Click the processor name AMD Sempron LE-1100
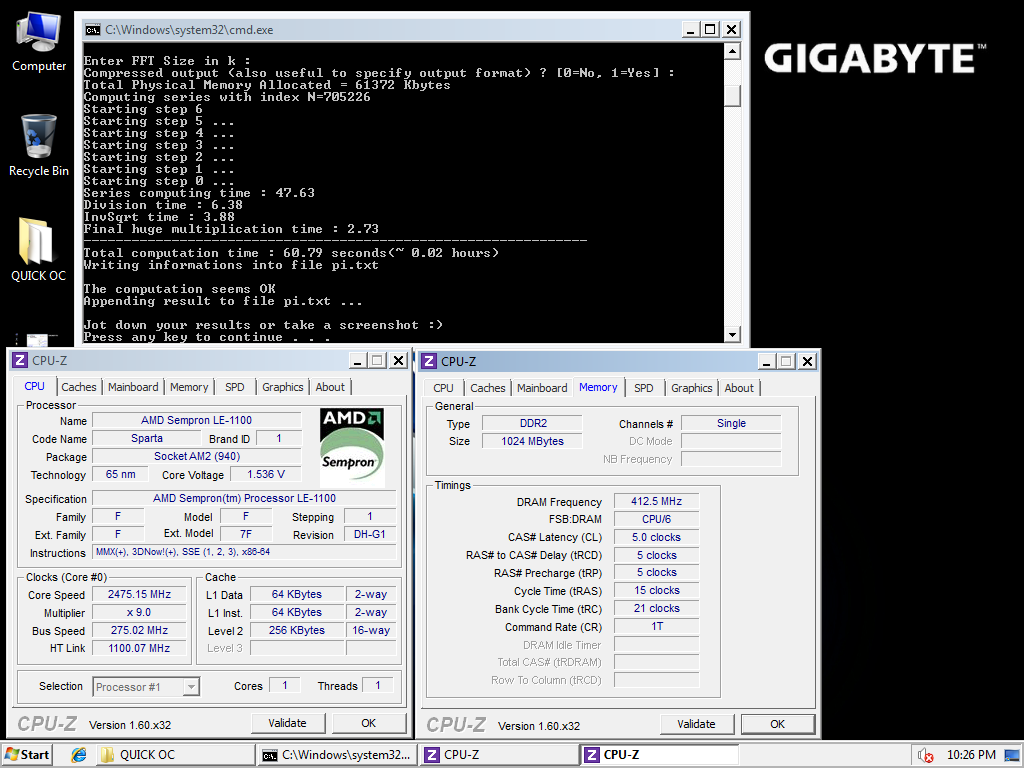The height and width of the screenshot is (768, 1024). tap(197, 420)
